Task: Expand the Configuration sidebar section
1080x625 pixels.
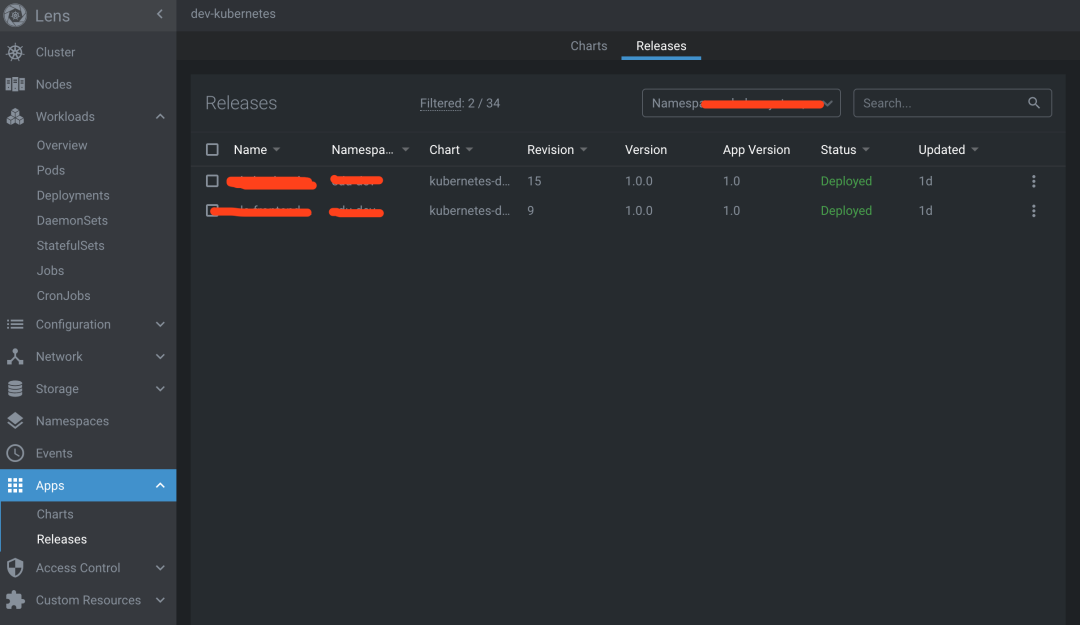Action: (x=160, y=325)
